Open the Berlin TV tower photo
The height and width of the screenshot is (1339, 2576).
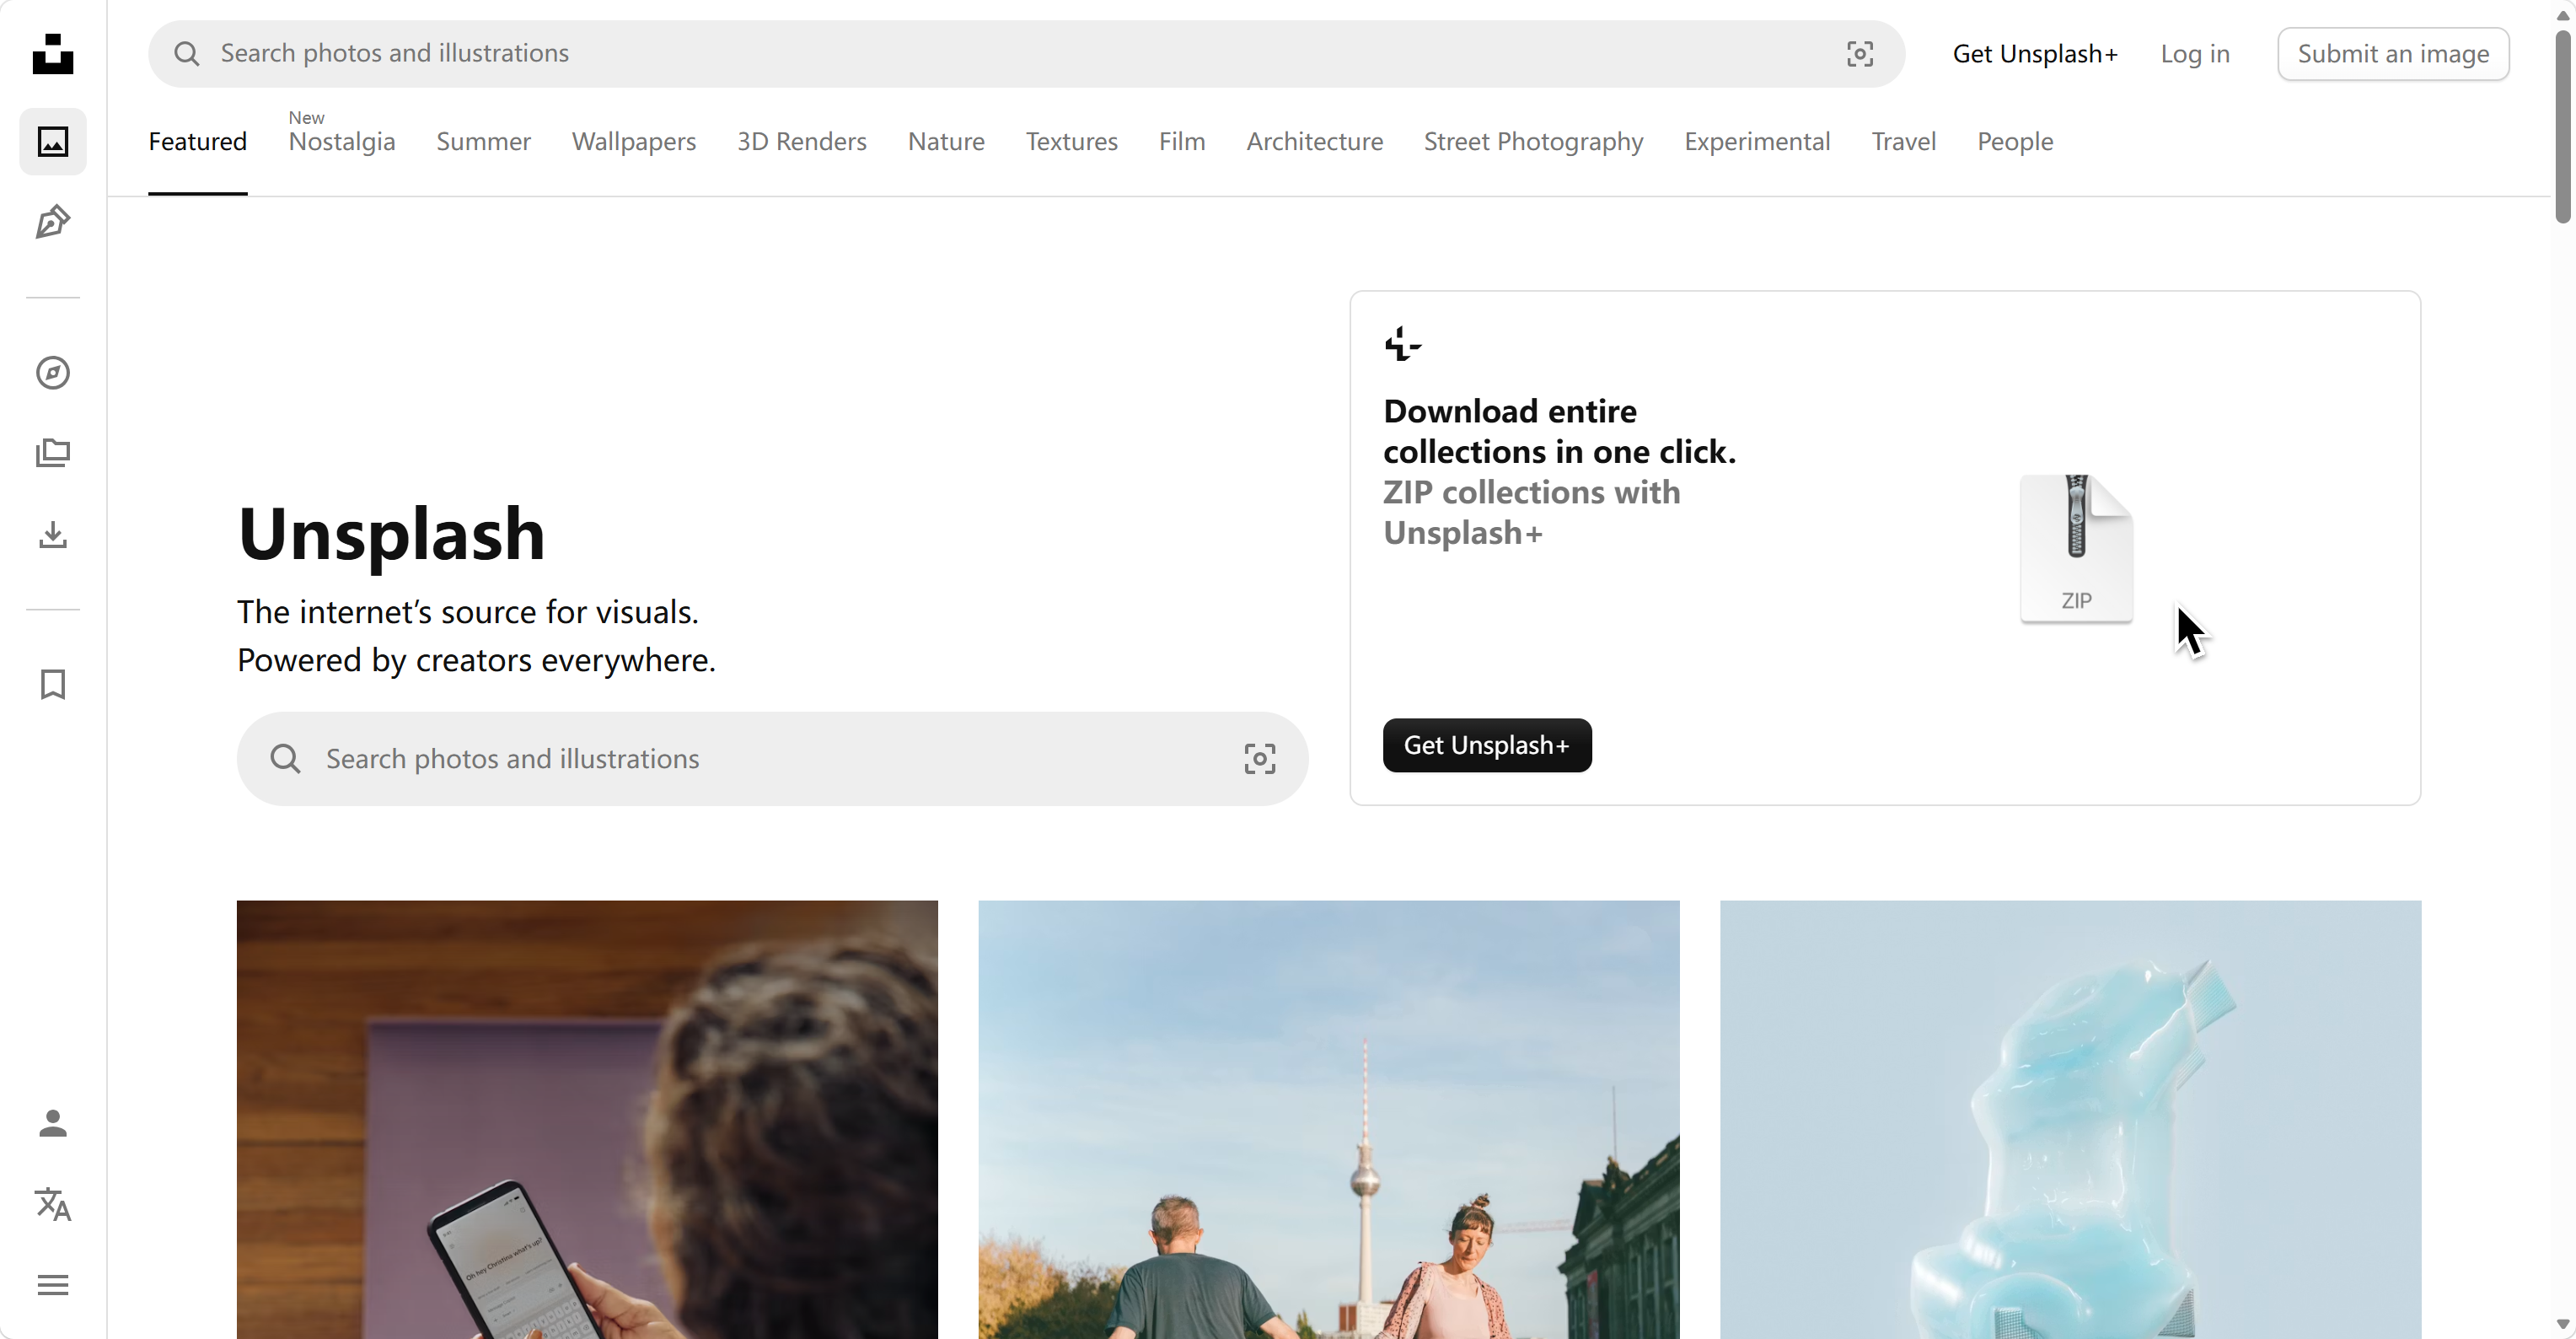[x=1329, y=1120]
